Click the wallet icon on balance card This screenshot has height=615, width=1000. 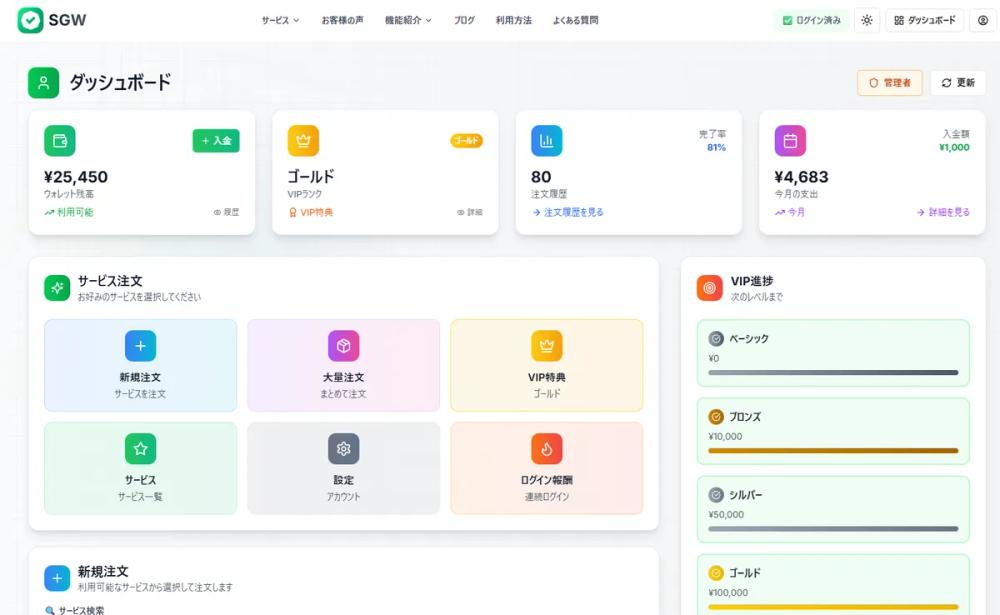(x=60, y=141)
